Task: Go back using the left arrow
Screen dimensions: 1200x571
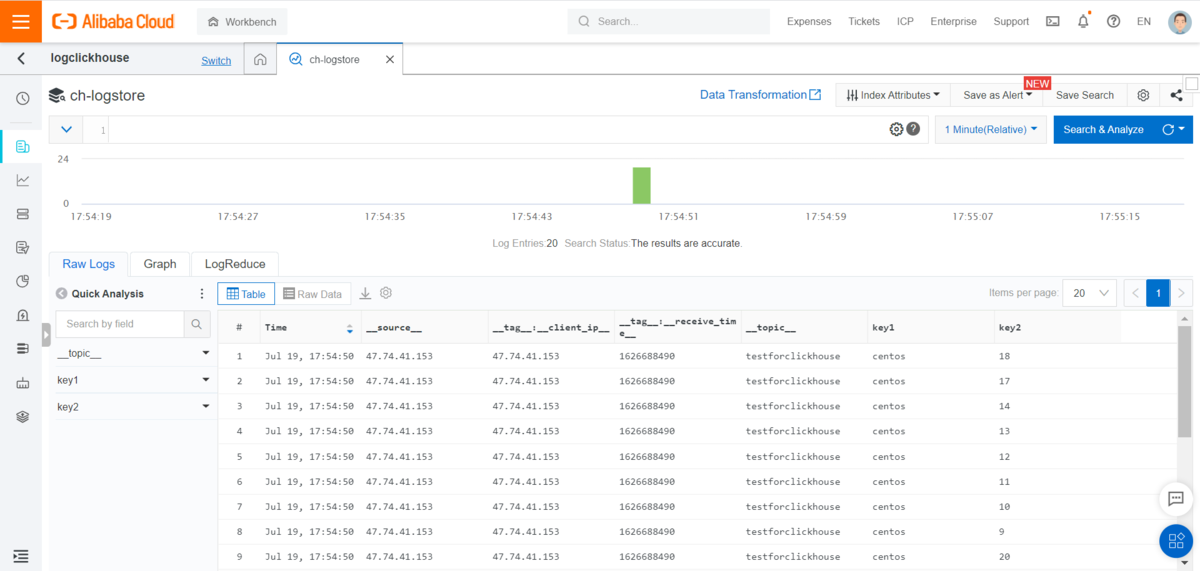Action: tap(21, 59)
